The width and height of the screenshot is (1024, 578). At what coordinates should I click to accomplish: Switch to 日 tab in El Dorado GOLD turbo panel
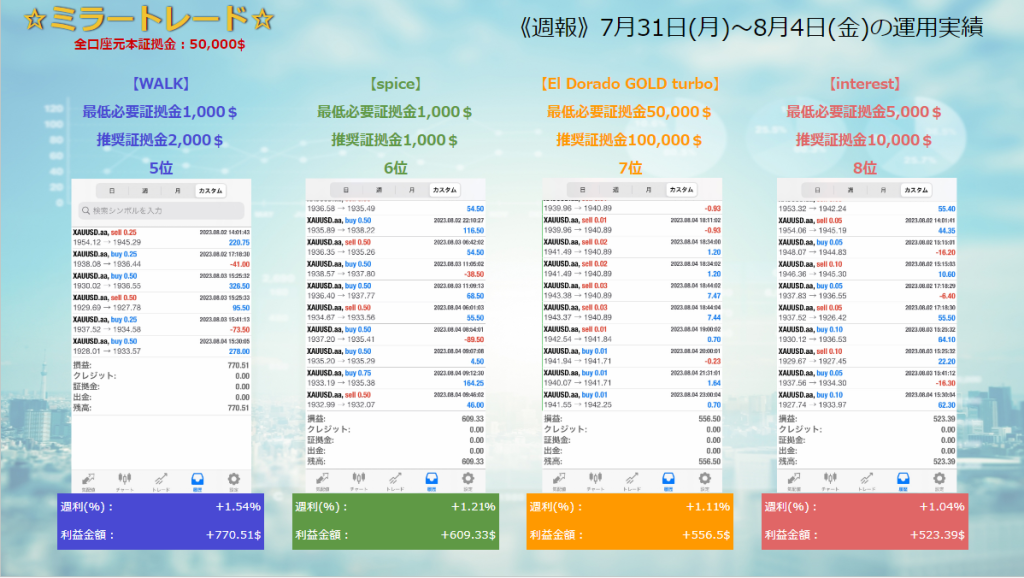pyautogui.click(x=583, y=189)
